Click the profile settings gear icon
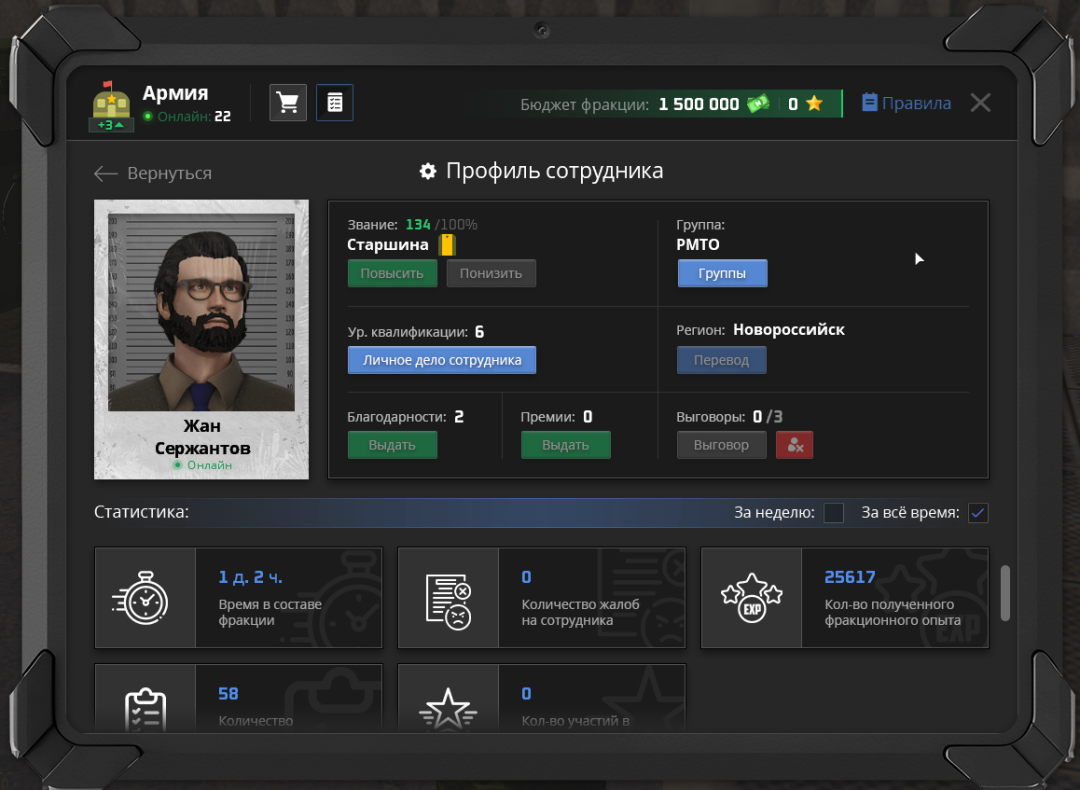 428,171
